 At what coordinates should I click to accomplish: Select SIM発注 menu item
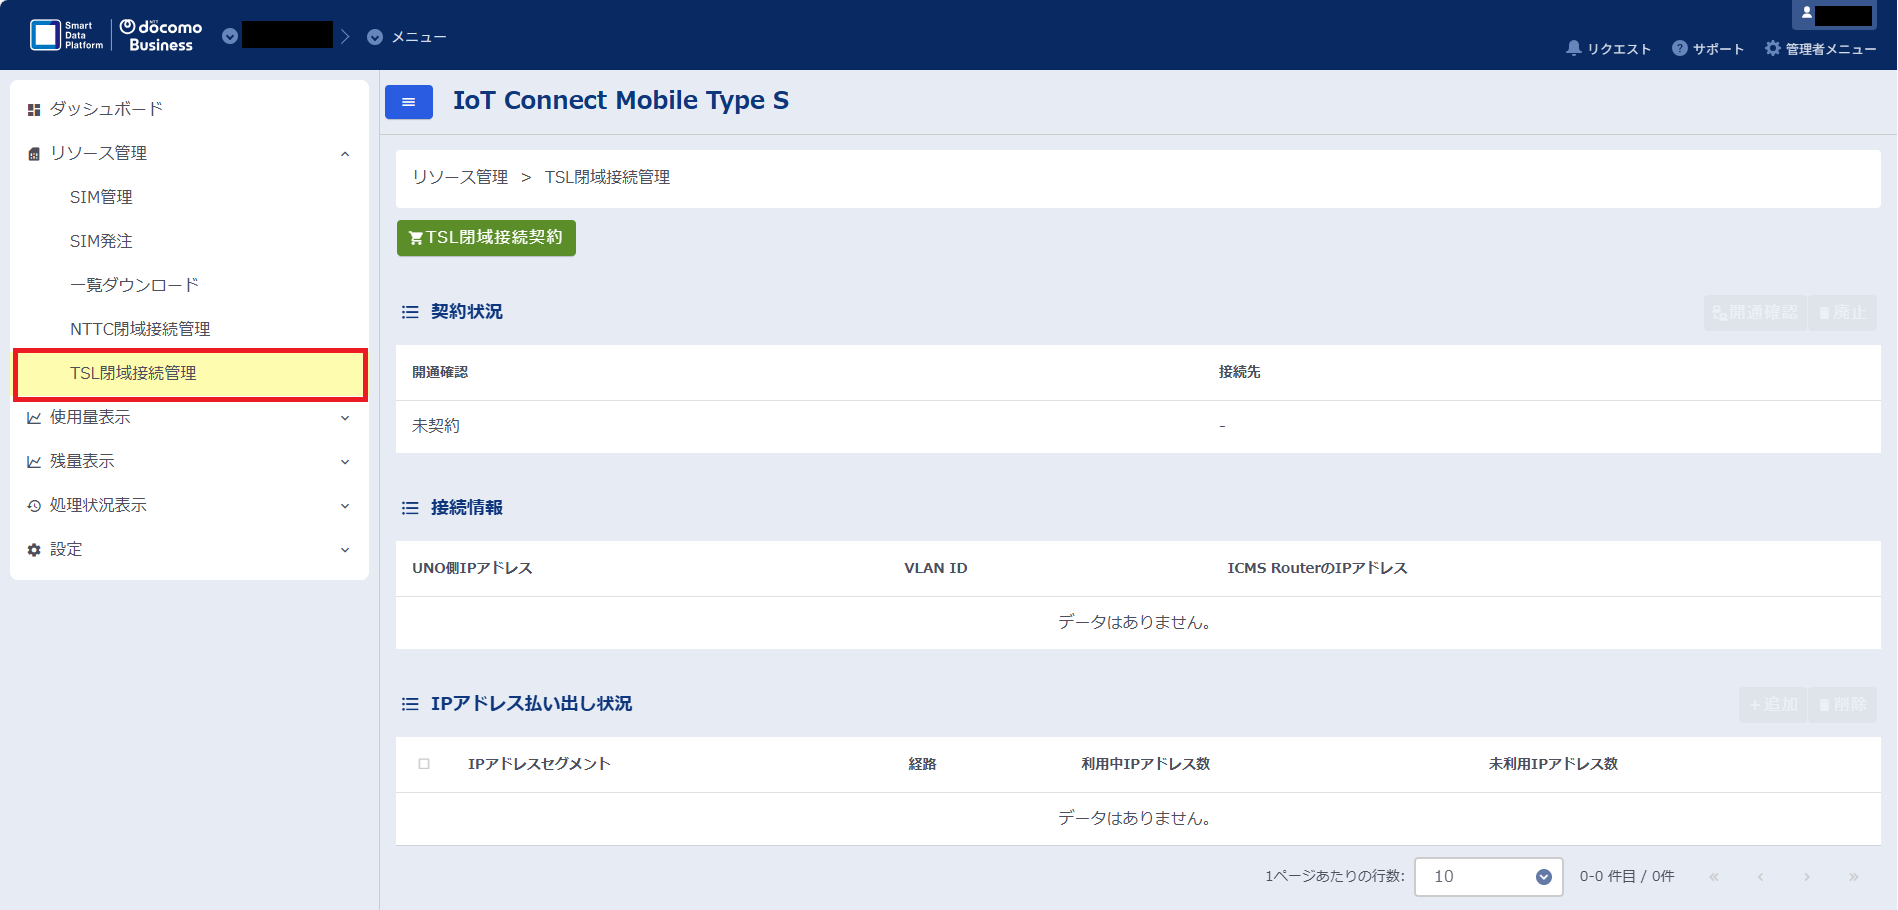pos(189,241)
